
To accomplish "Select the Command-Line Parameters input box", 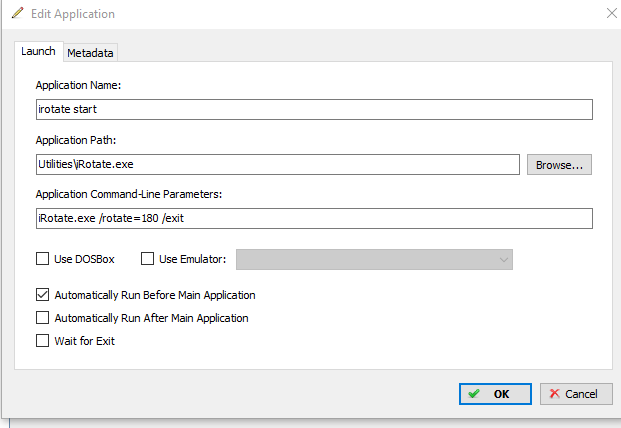I will tap(314, 219).
